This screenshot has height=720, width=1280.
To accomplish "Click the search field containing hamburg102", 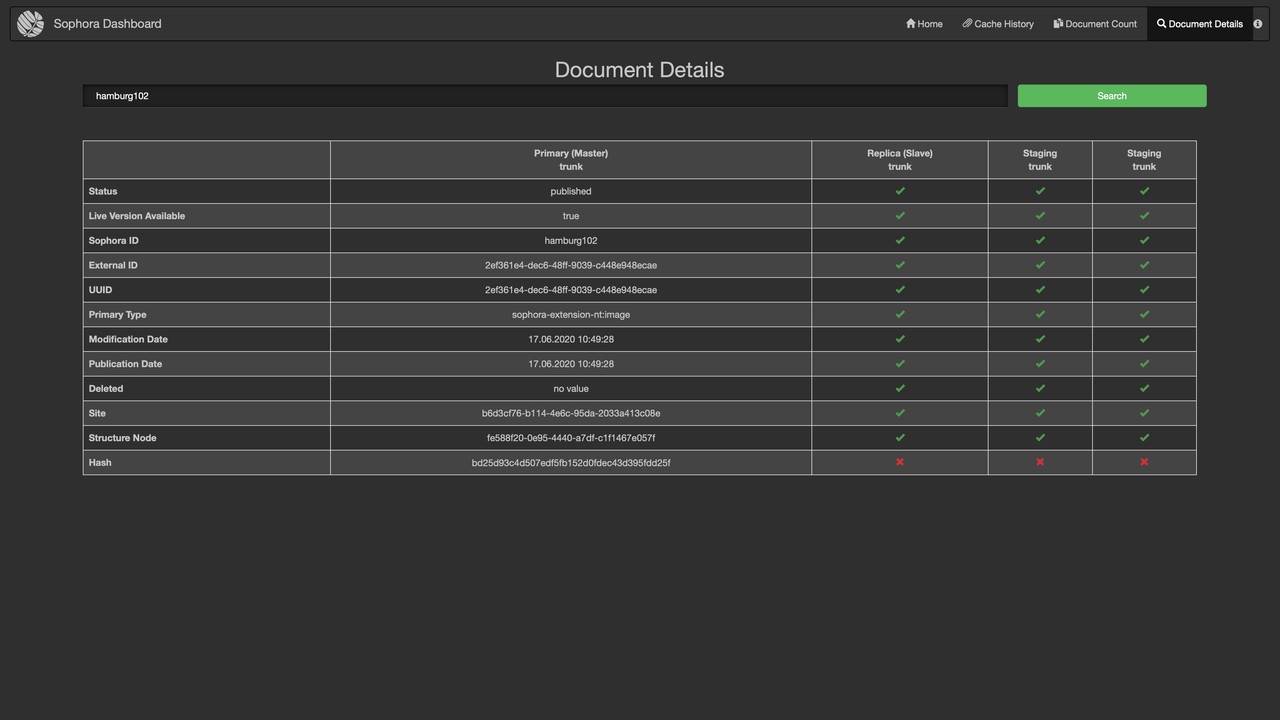I will [x=545, y=95].
